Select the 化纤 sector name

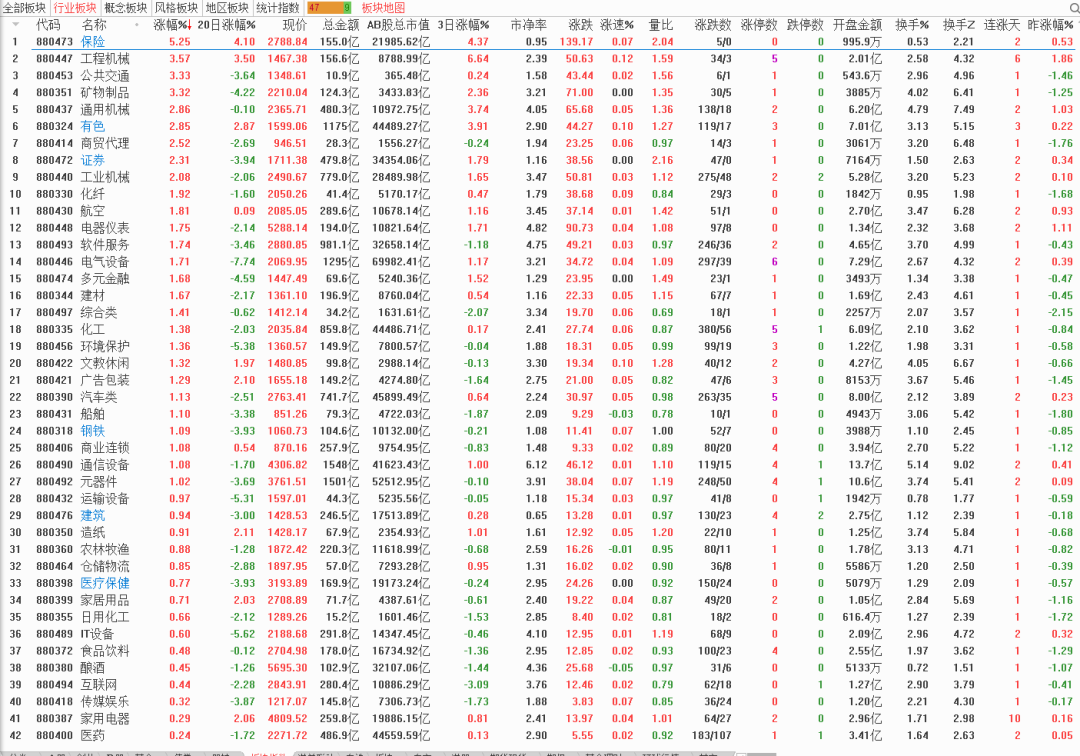coord(93,194)
